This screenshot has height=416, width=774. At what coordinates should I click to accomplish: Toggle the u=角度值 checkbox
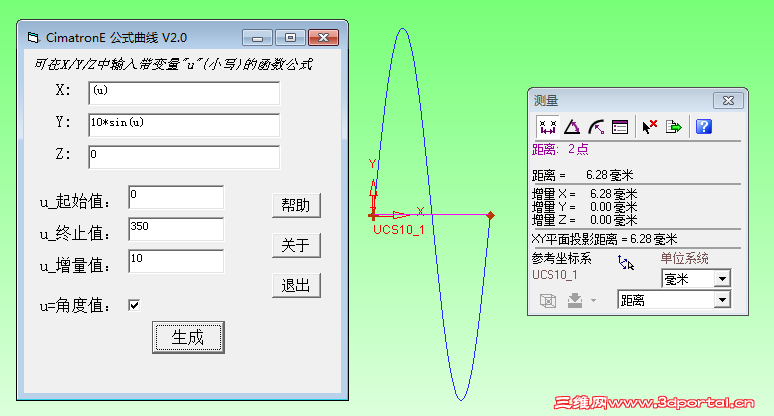tap(134, 305)
